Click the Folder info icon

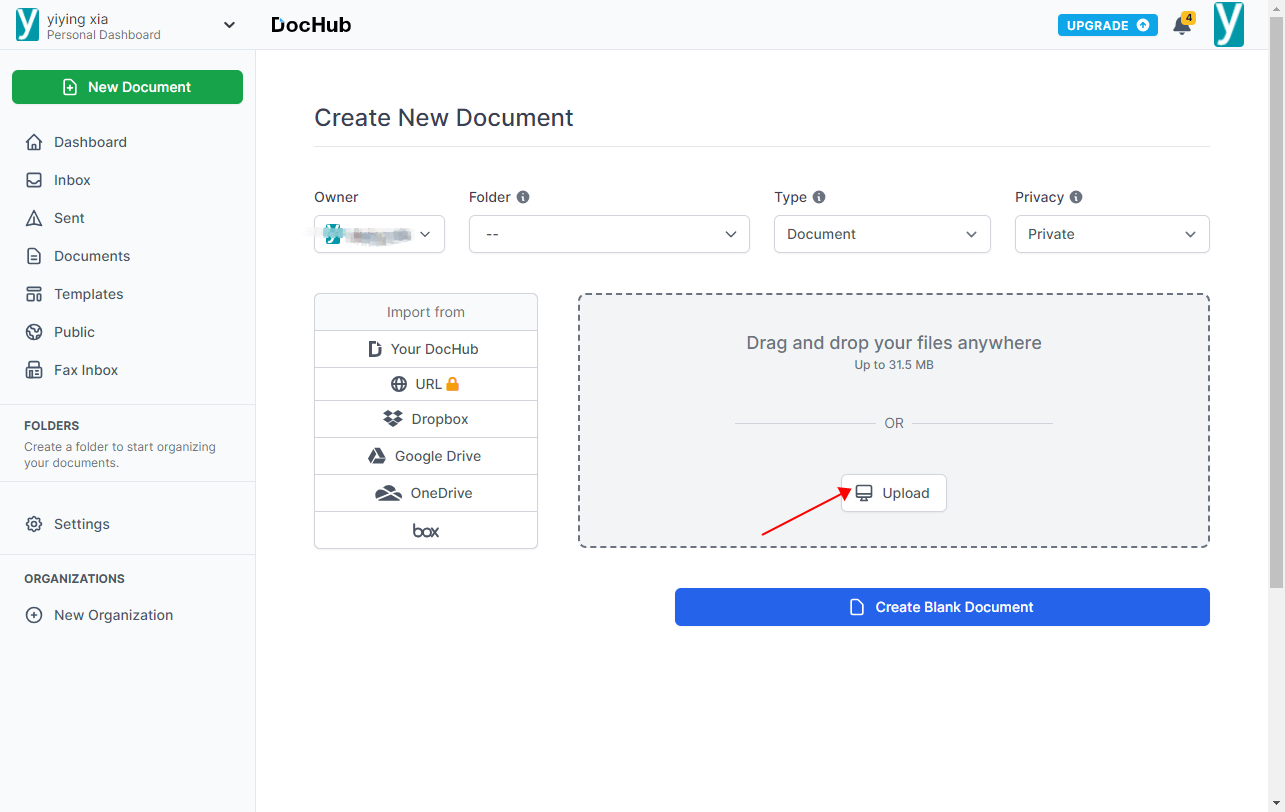523,197
